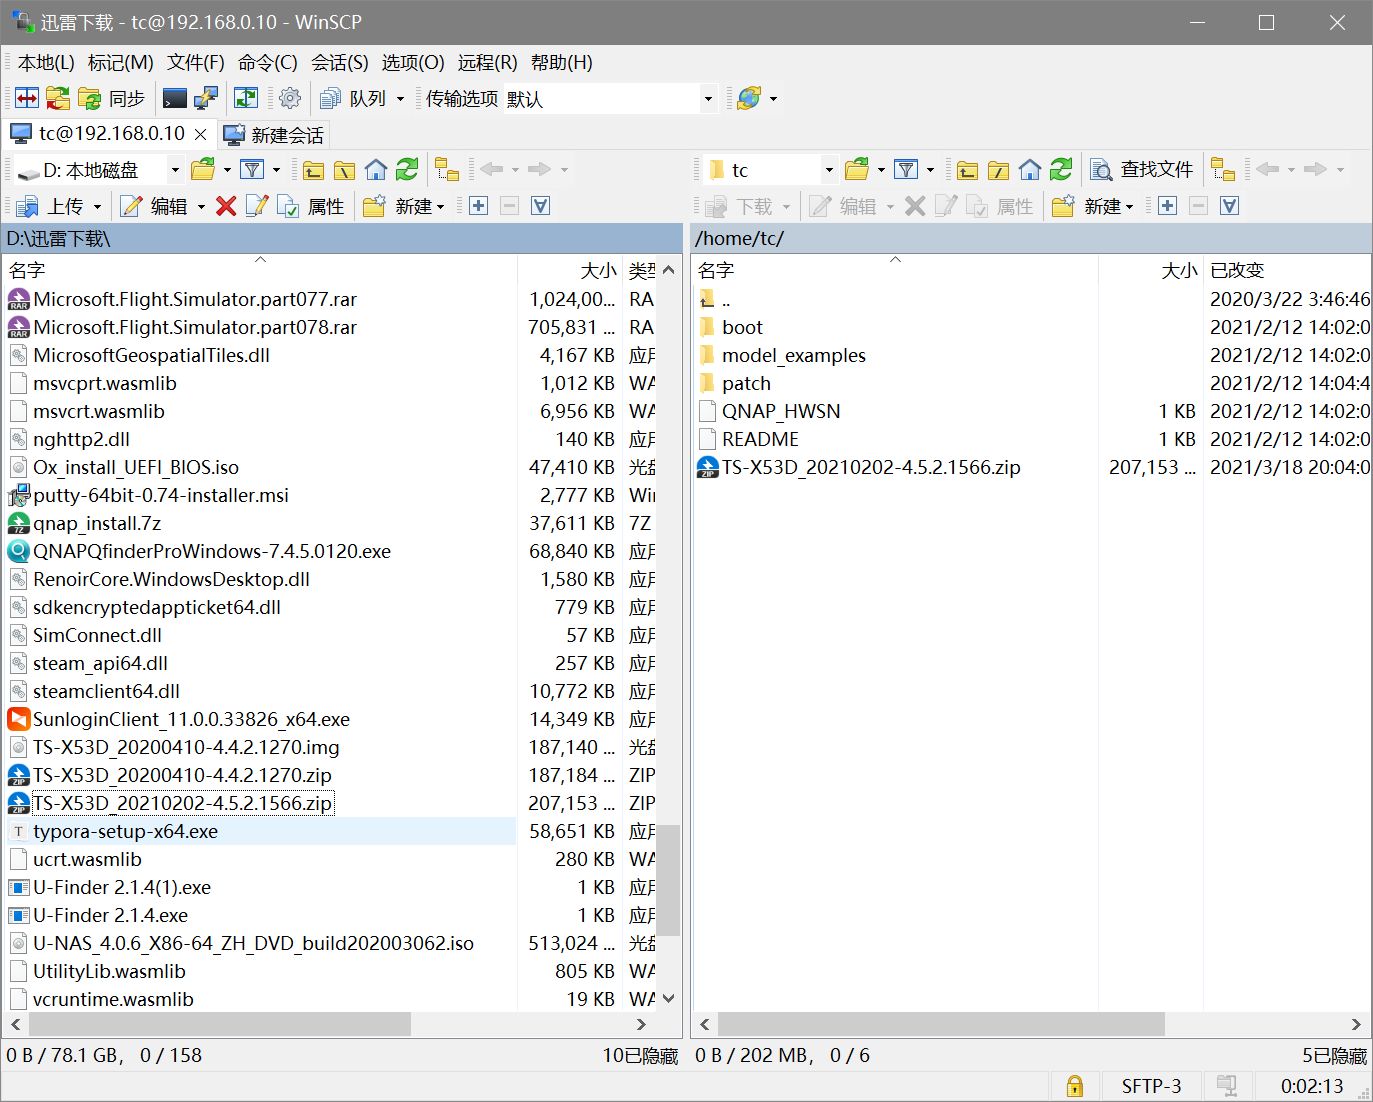1373x1102 pixels.
Task: Click the 队列 queue icon
Action: (x=331, y=98)
